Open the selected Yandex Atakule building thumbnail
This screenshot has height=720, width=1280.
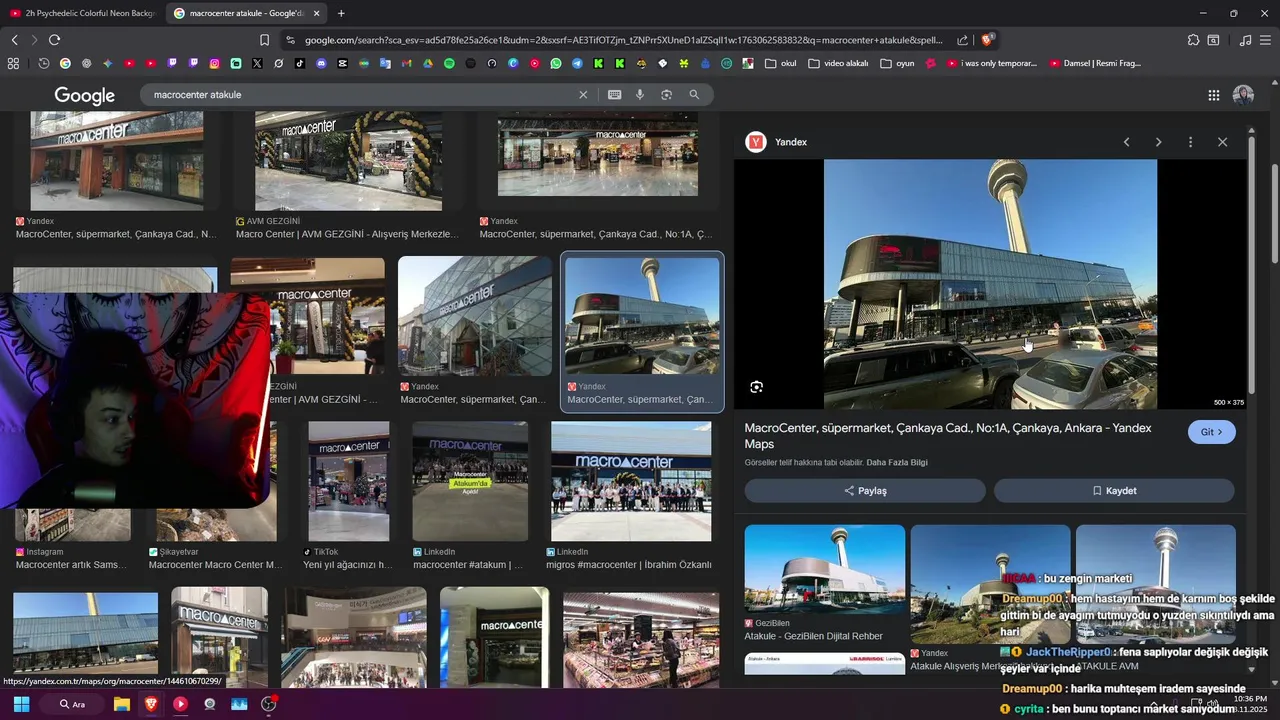point(642,316)
